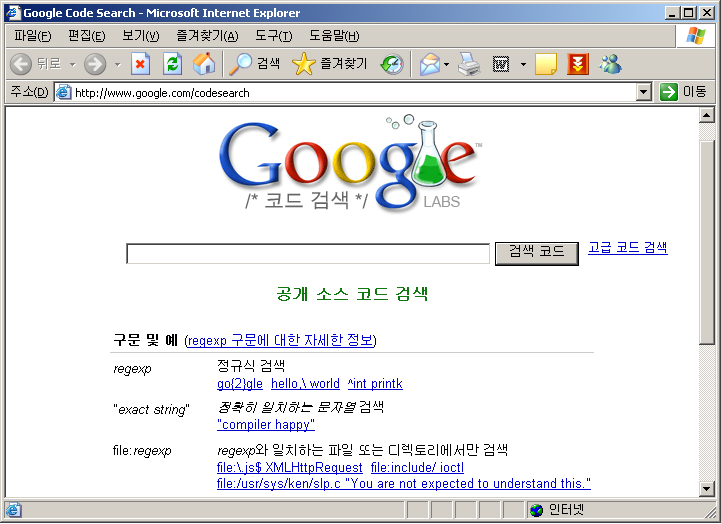
Task: Open the 검색 magnifier toolbar button
Action: [254, 64]
